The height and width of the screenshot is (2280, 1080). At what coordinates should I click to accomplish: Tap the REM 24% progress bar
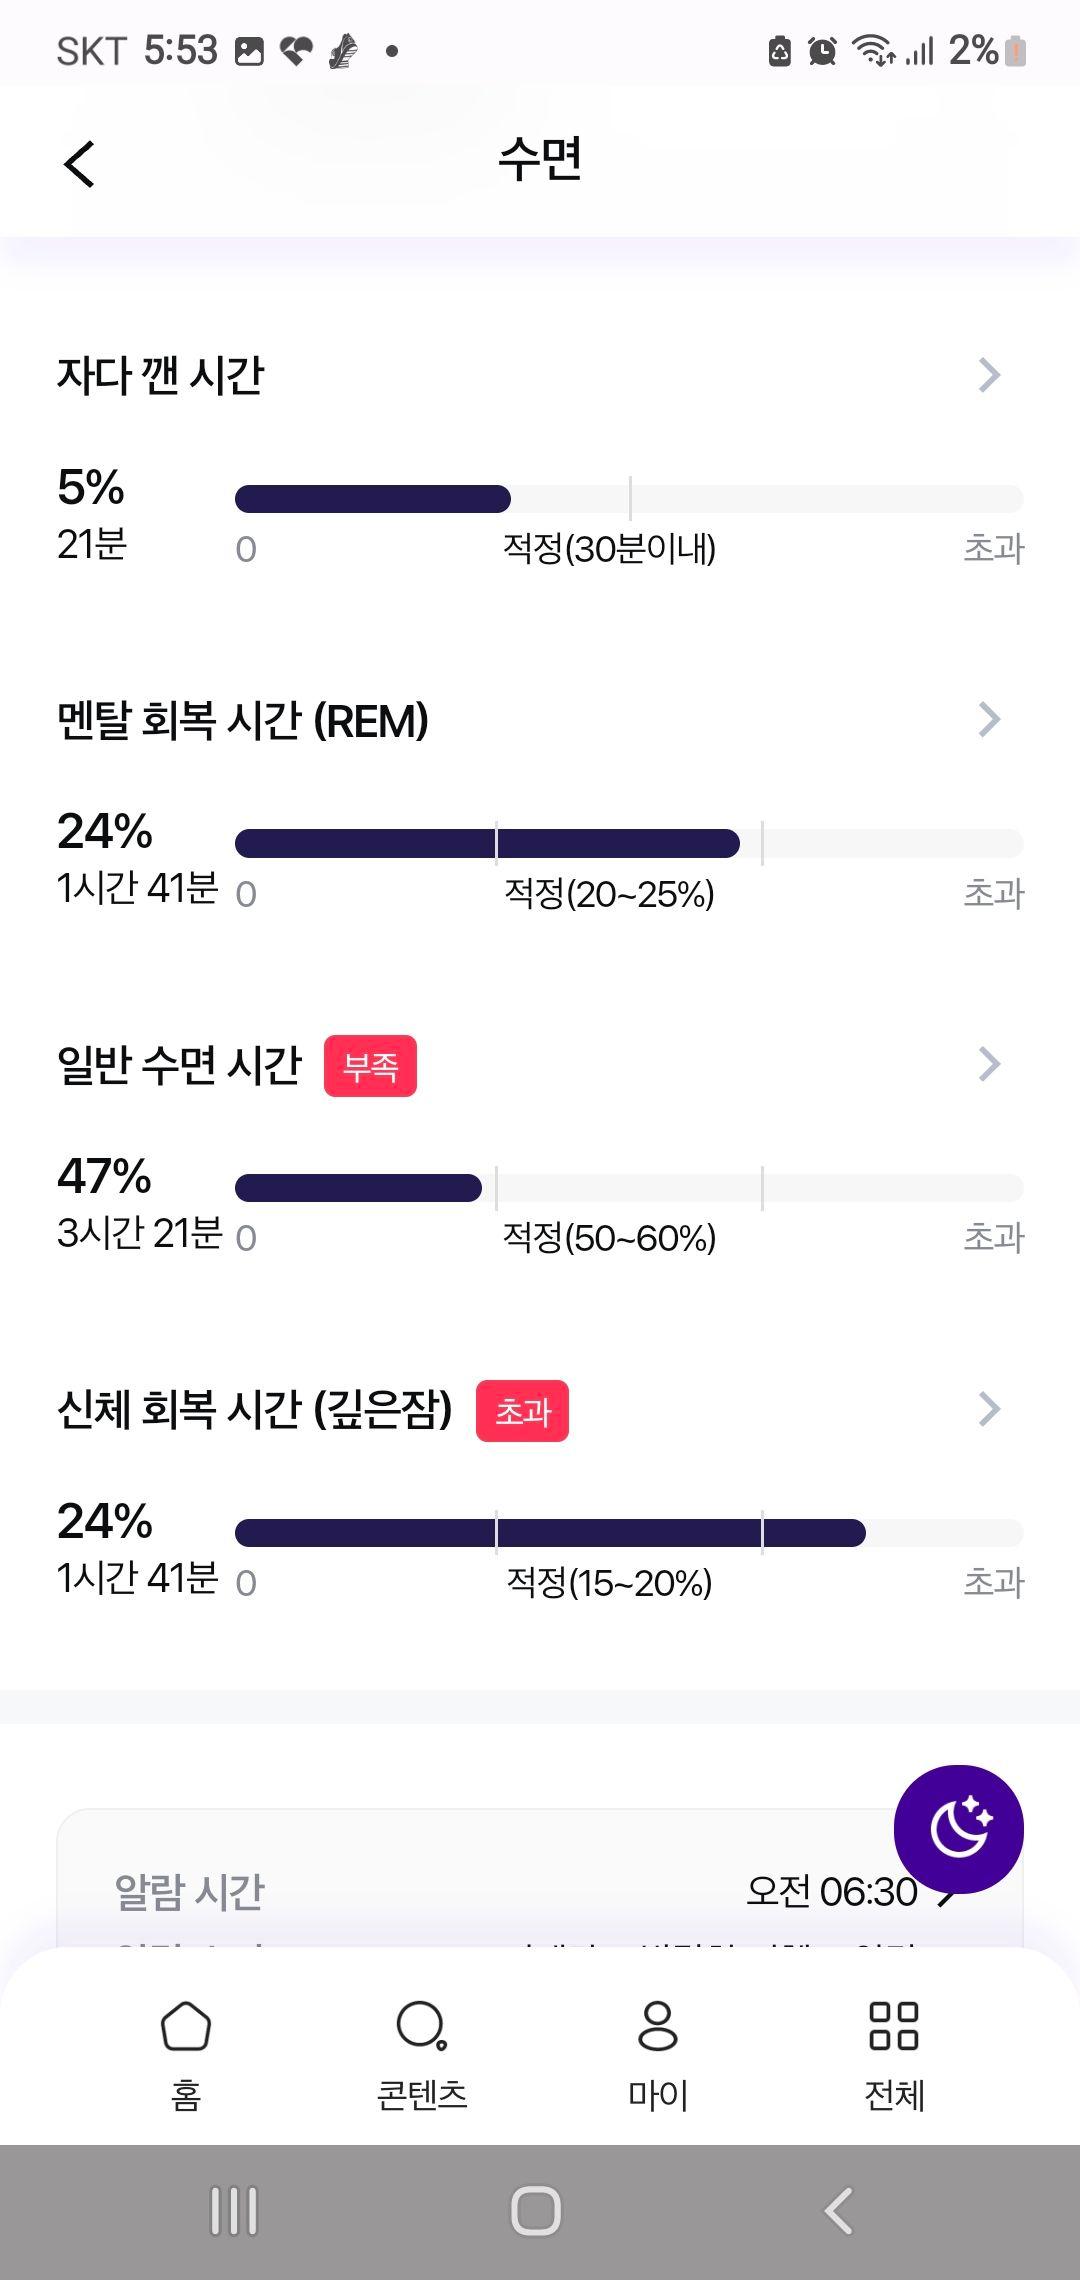point(629,843)
